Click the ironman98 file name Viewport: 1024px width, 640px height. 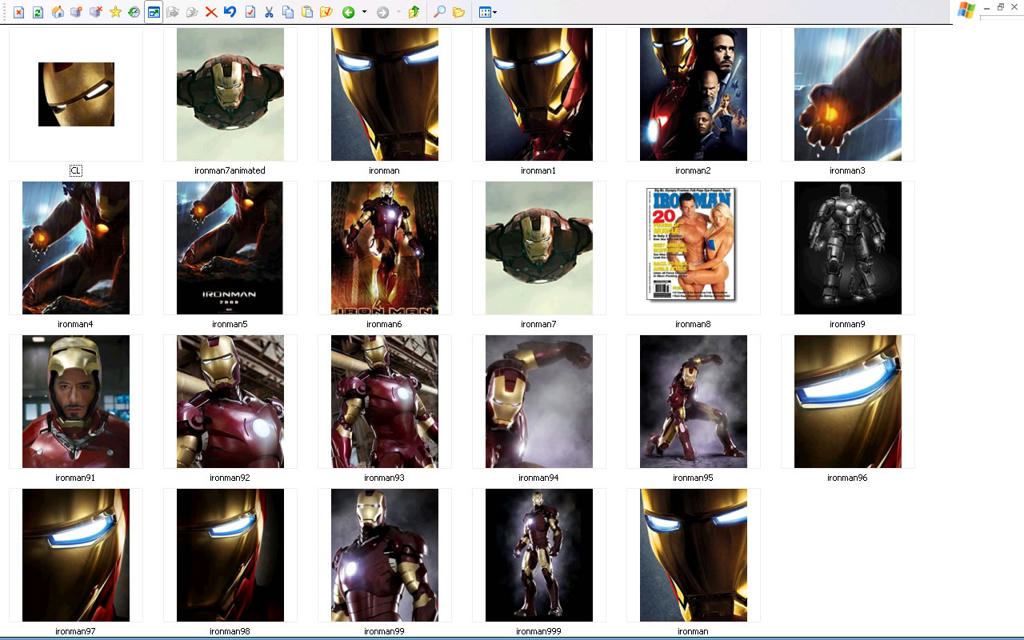point(229,631)
